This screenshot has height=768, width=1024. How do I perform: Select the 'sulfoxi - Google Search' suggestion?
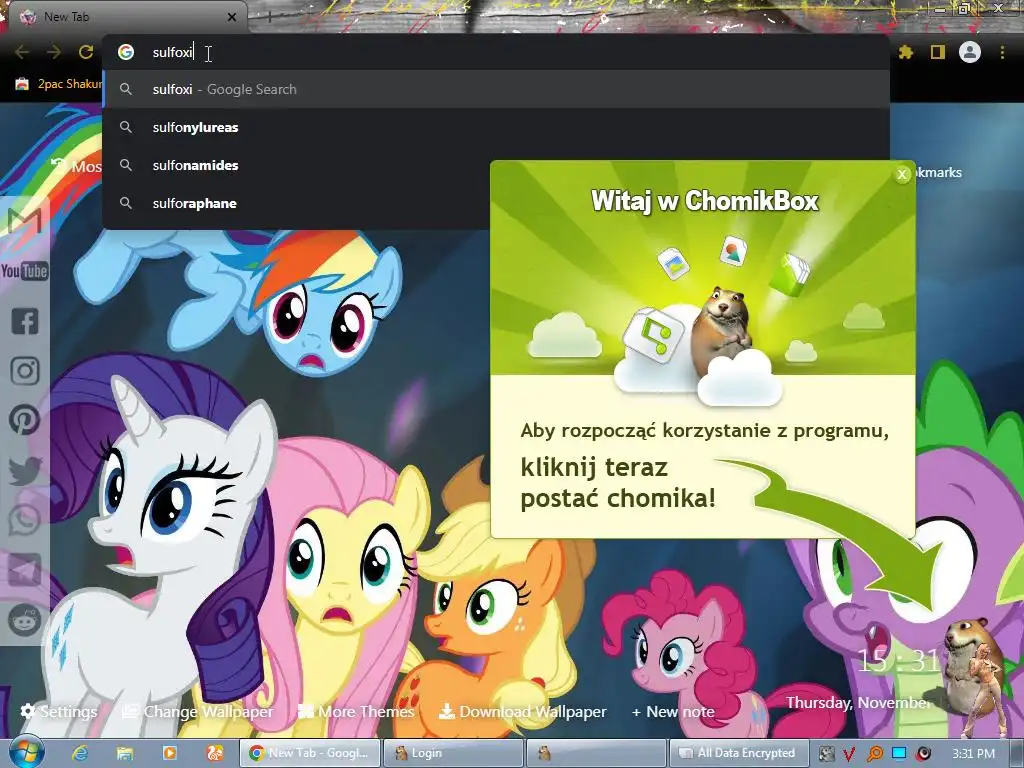(496, 89)
